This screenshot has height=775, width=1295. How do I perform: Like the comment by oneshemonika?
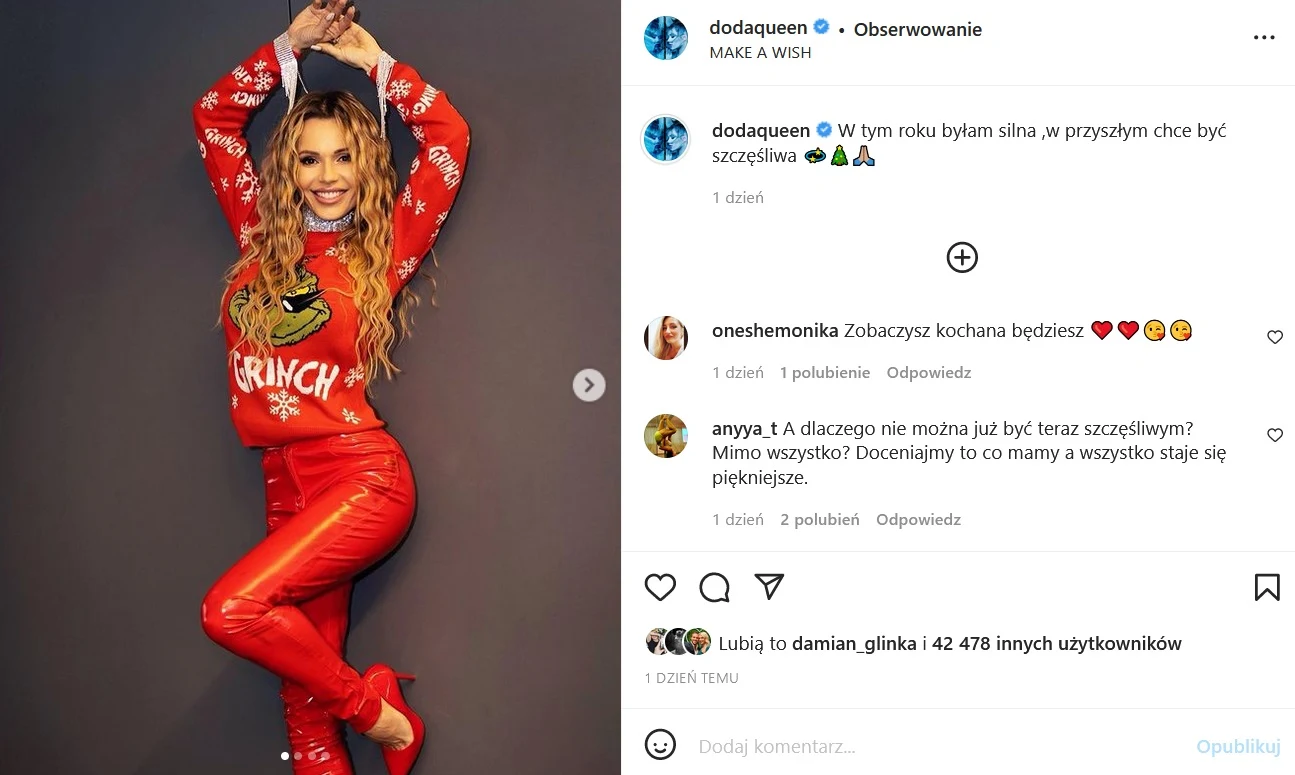pyautogui.click(x=1274, y=338)
